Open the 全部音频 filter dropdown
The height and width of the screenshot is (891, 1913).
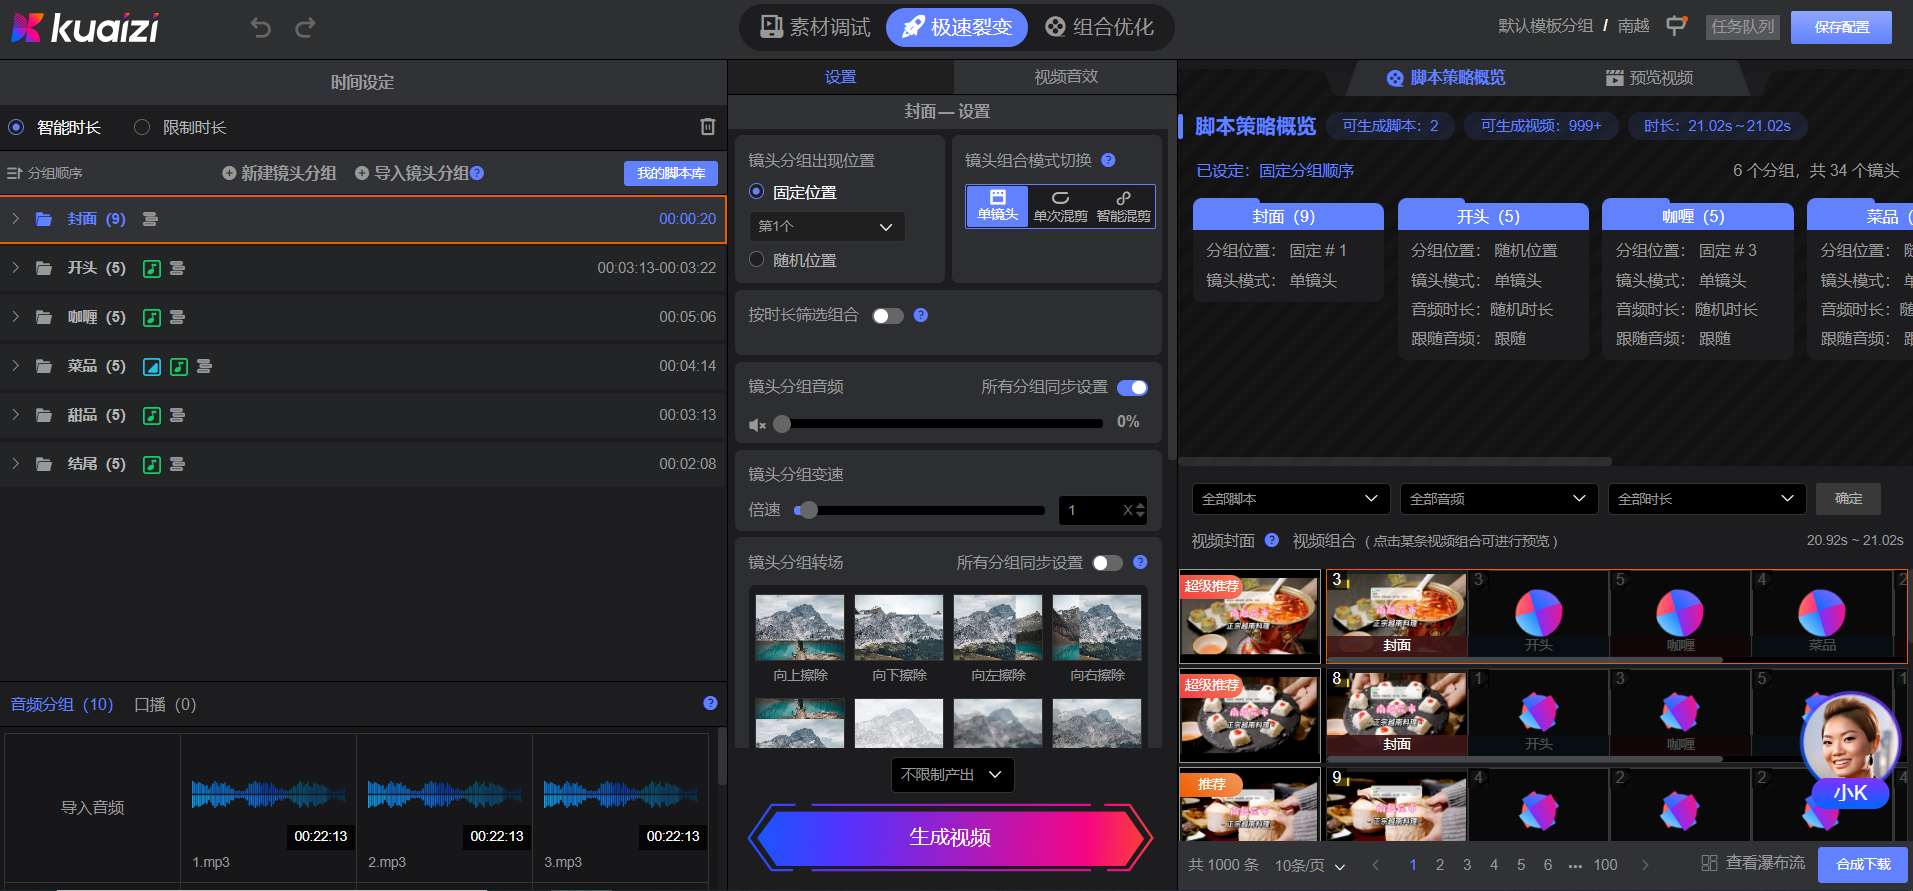coord(1499,499)
